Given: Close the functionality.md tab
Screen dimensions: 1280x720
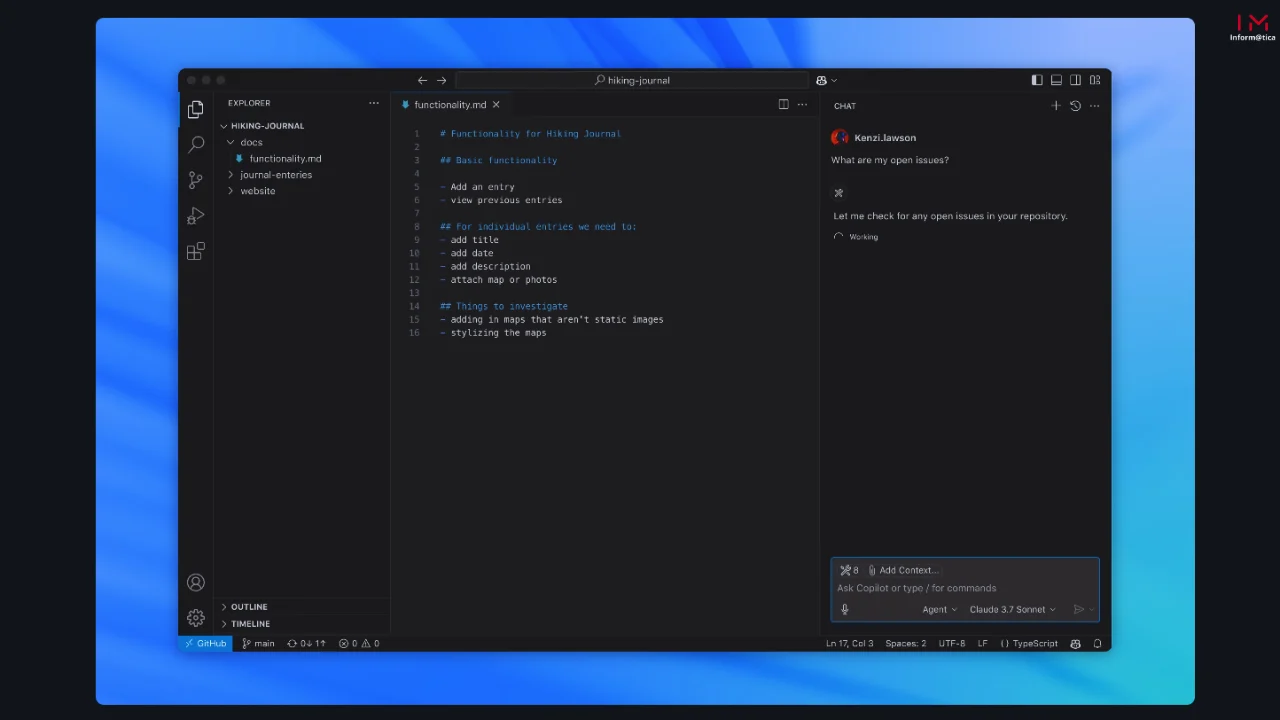Looking at the screenshot, I should tap(496, 104).
